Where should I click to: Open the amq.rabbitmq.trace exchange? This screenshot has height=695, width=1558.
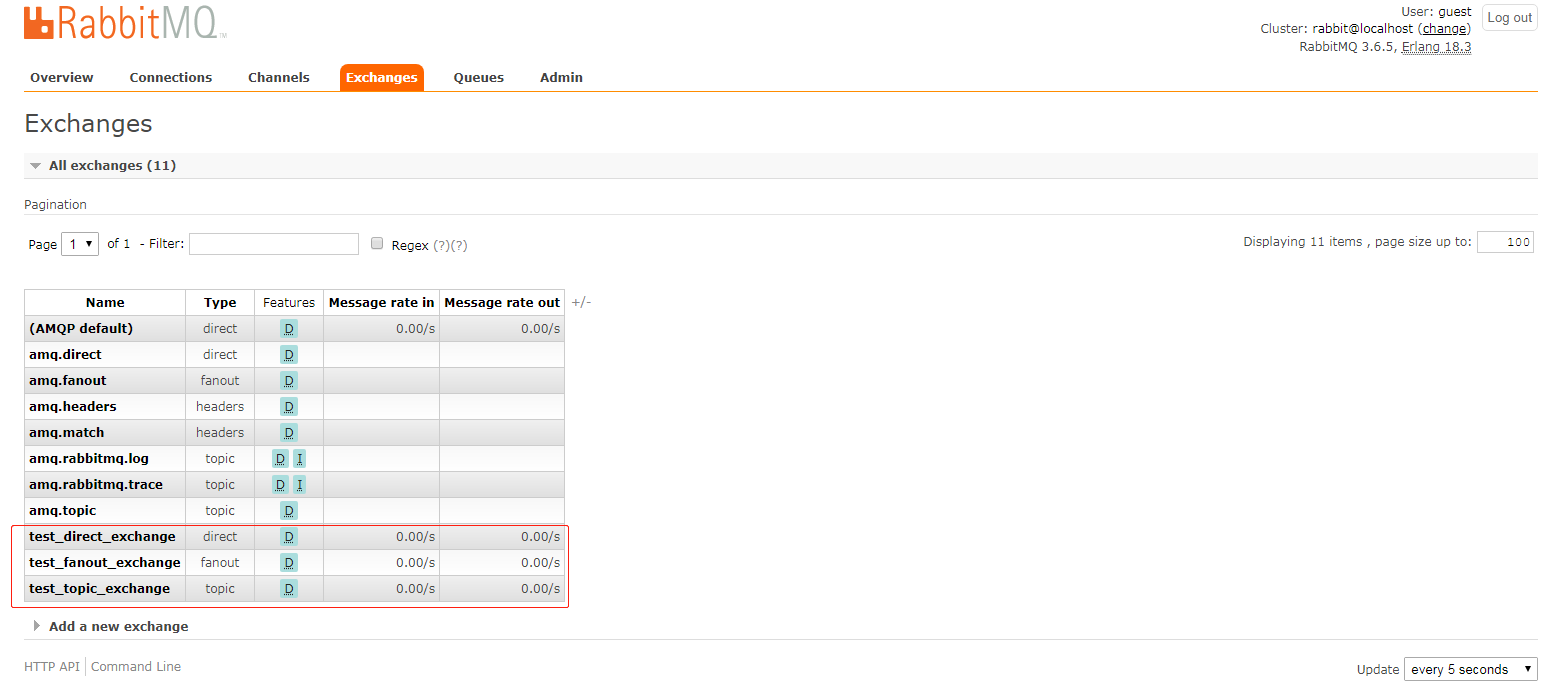pos(96,485)
